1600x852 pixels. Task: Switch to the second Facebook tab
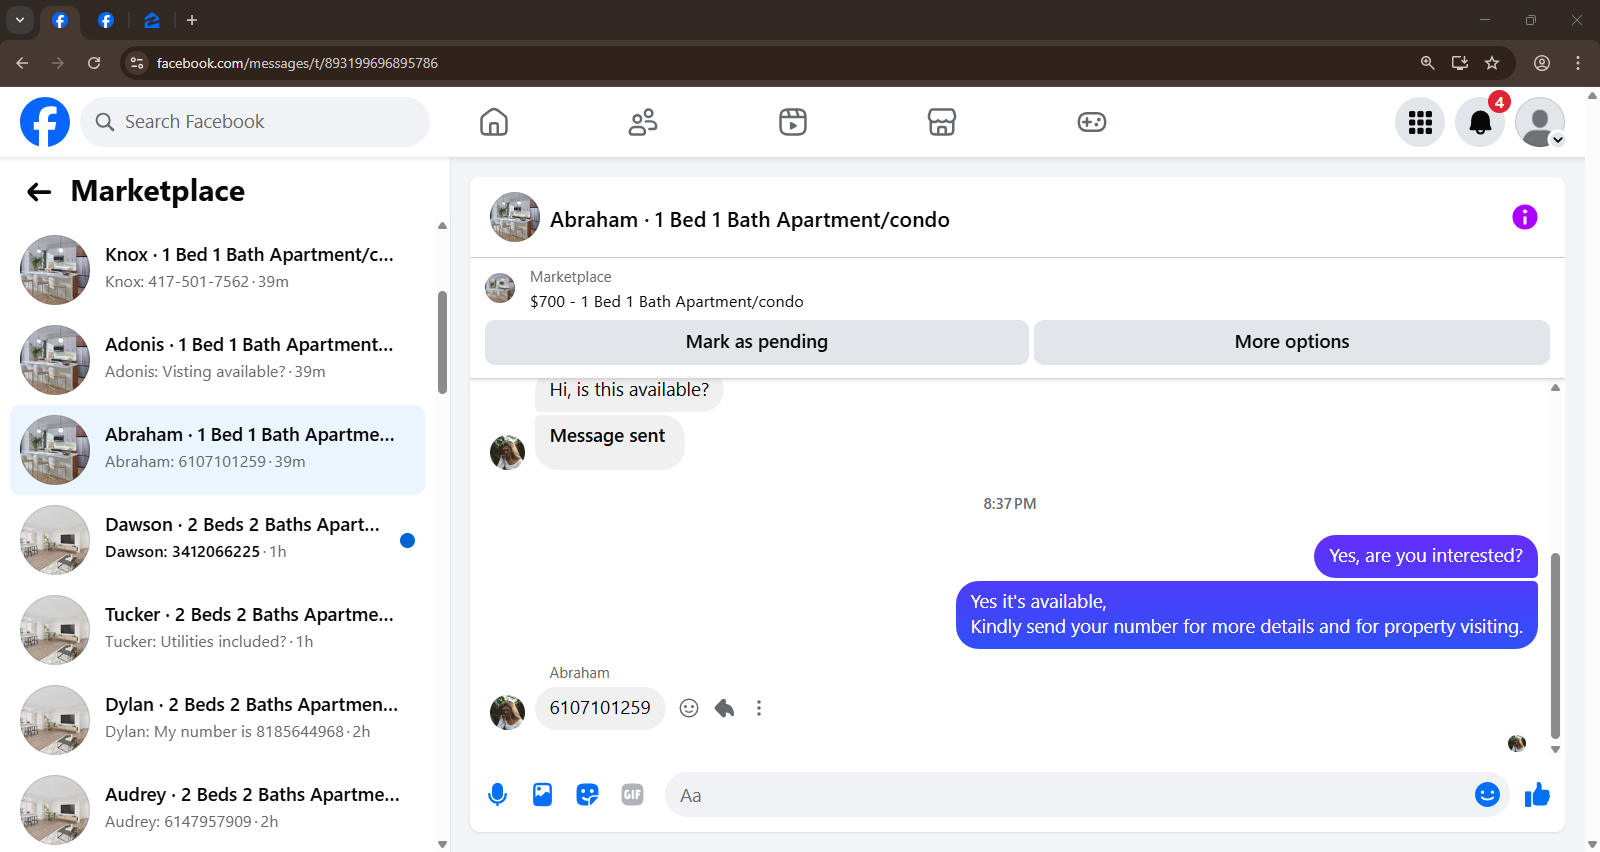pos(106,20)
